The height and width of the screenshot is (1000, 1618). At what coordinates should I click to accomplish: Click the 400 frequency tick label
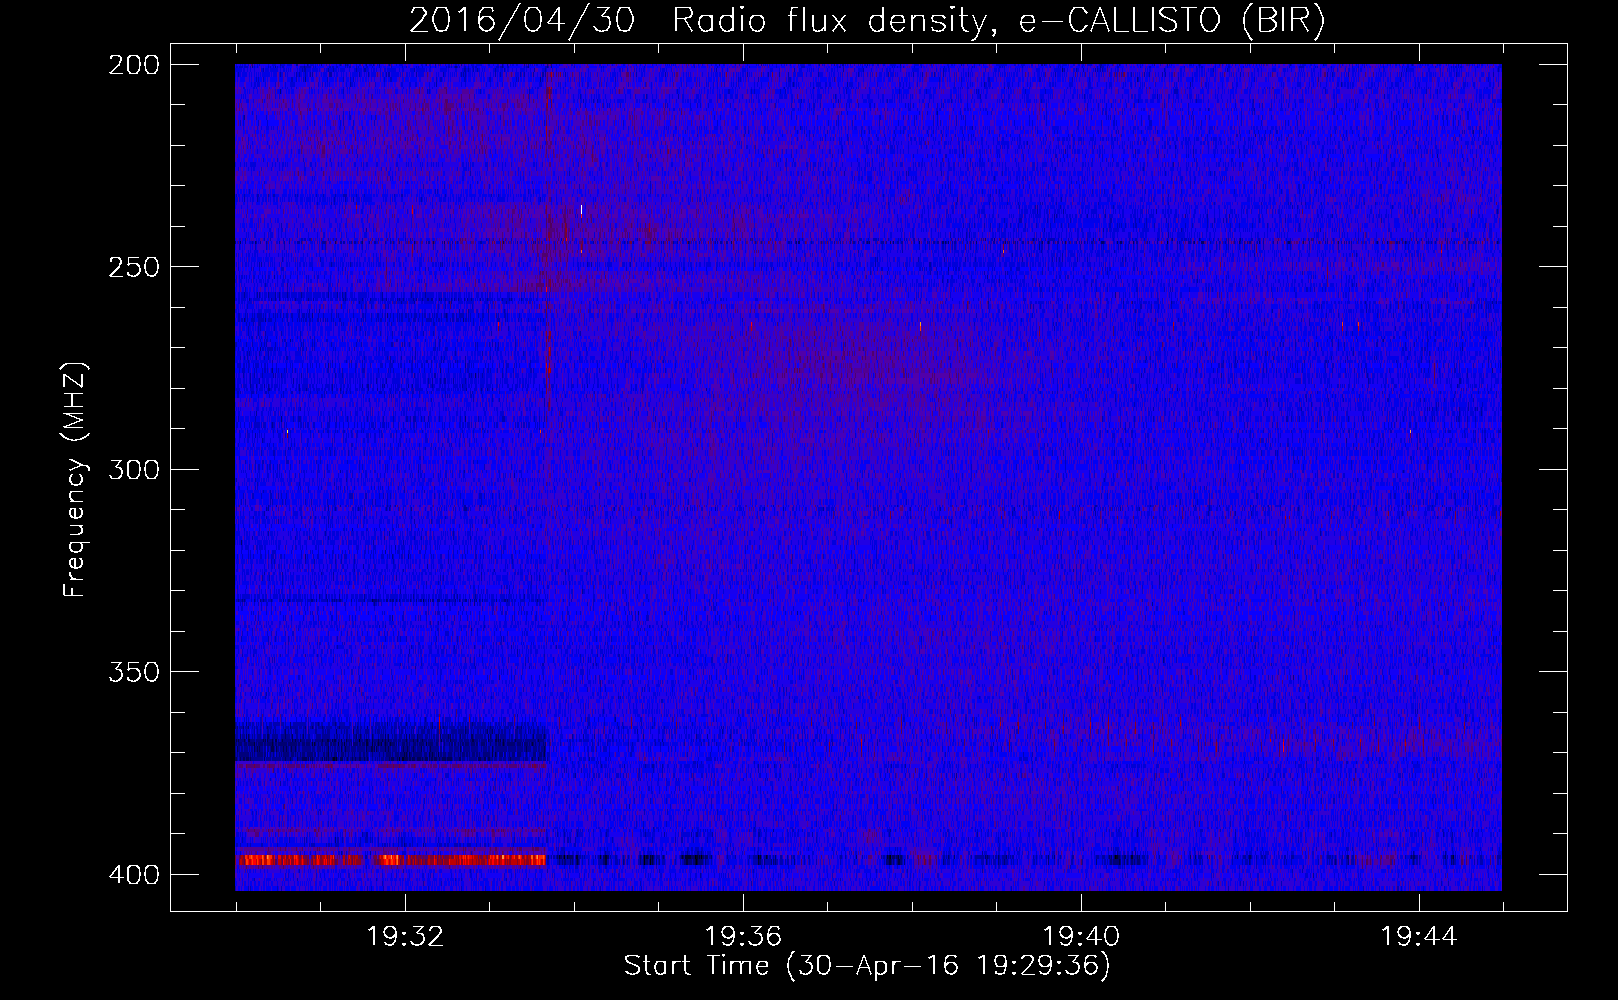(134, 875)
